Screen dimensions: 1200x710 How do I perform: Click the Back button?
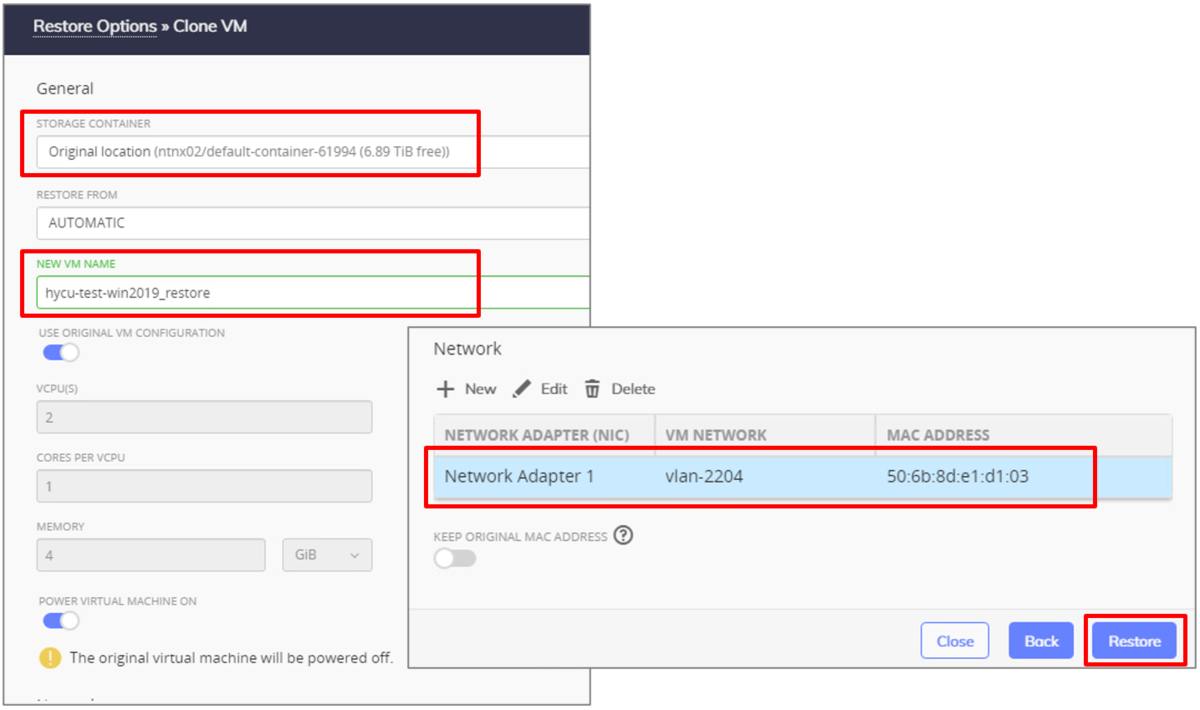click(x=1041, y=641)
